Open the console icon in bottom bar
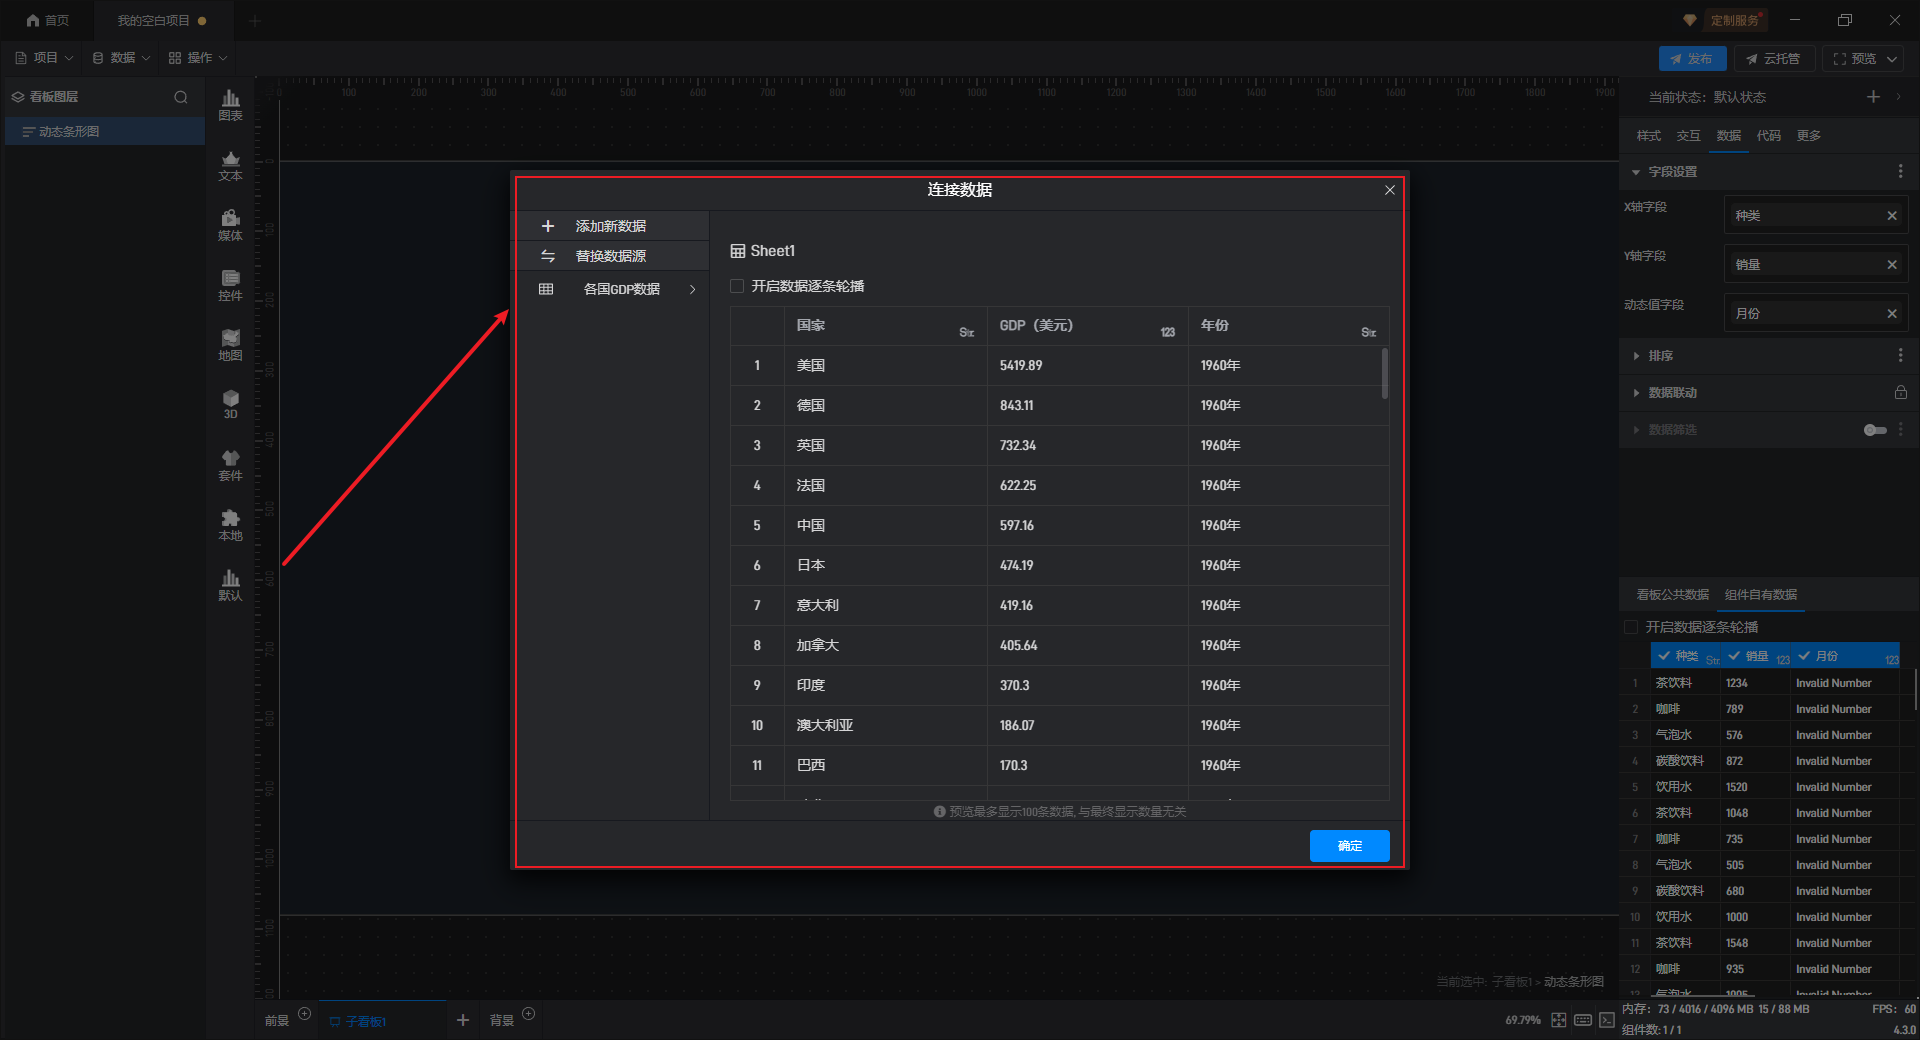The width and height of the screenshot is (1920, 1040). click(1607, 1020)
